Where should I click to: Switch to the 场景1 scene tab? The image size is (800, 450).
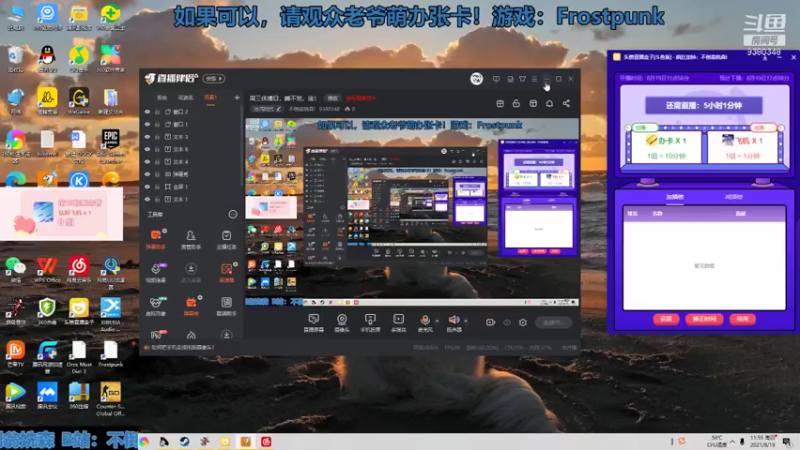pos(211,97)
